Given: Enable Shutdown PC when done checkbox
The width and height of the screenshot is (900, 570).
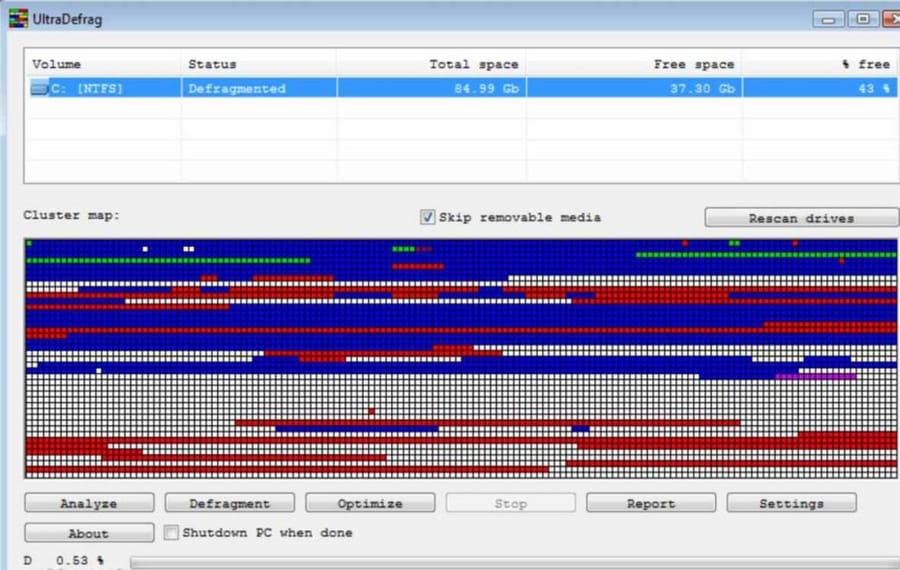Looking at the screenshot, I should tap(171, 533).
